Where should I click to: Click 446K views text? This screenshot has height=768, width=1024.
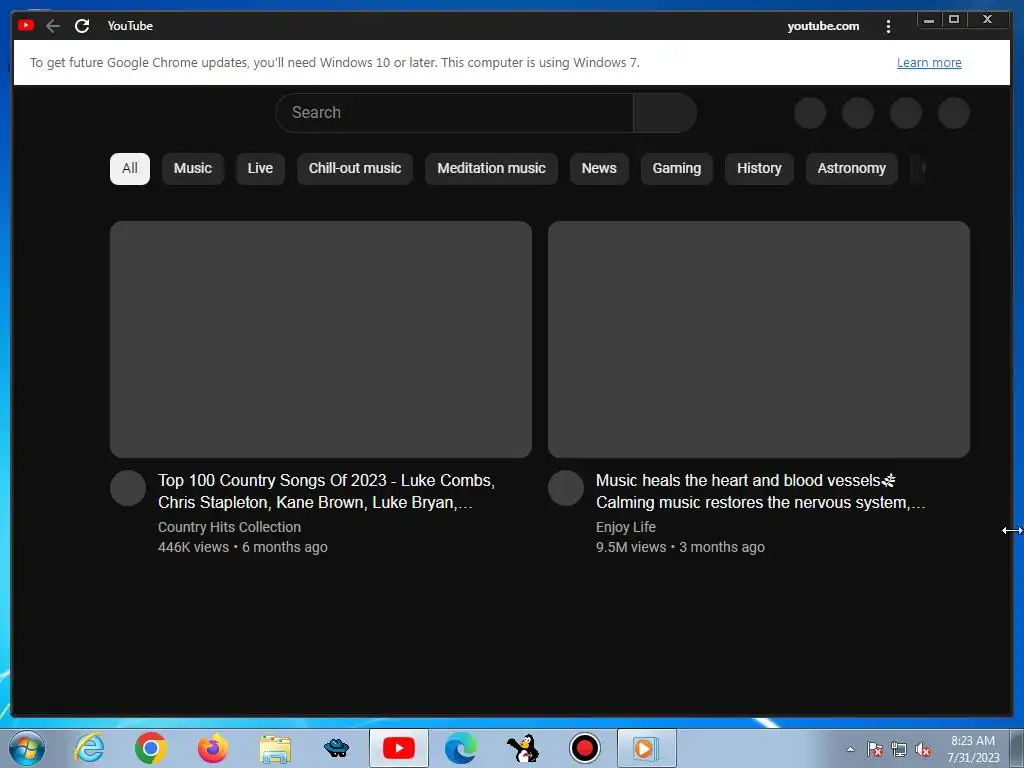(x=193, y=547)
